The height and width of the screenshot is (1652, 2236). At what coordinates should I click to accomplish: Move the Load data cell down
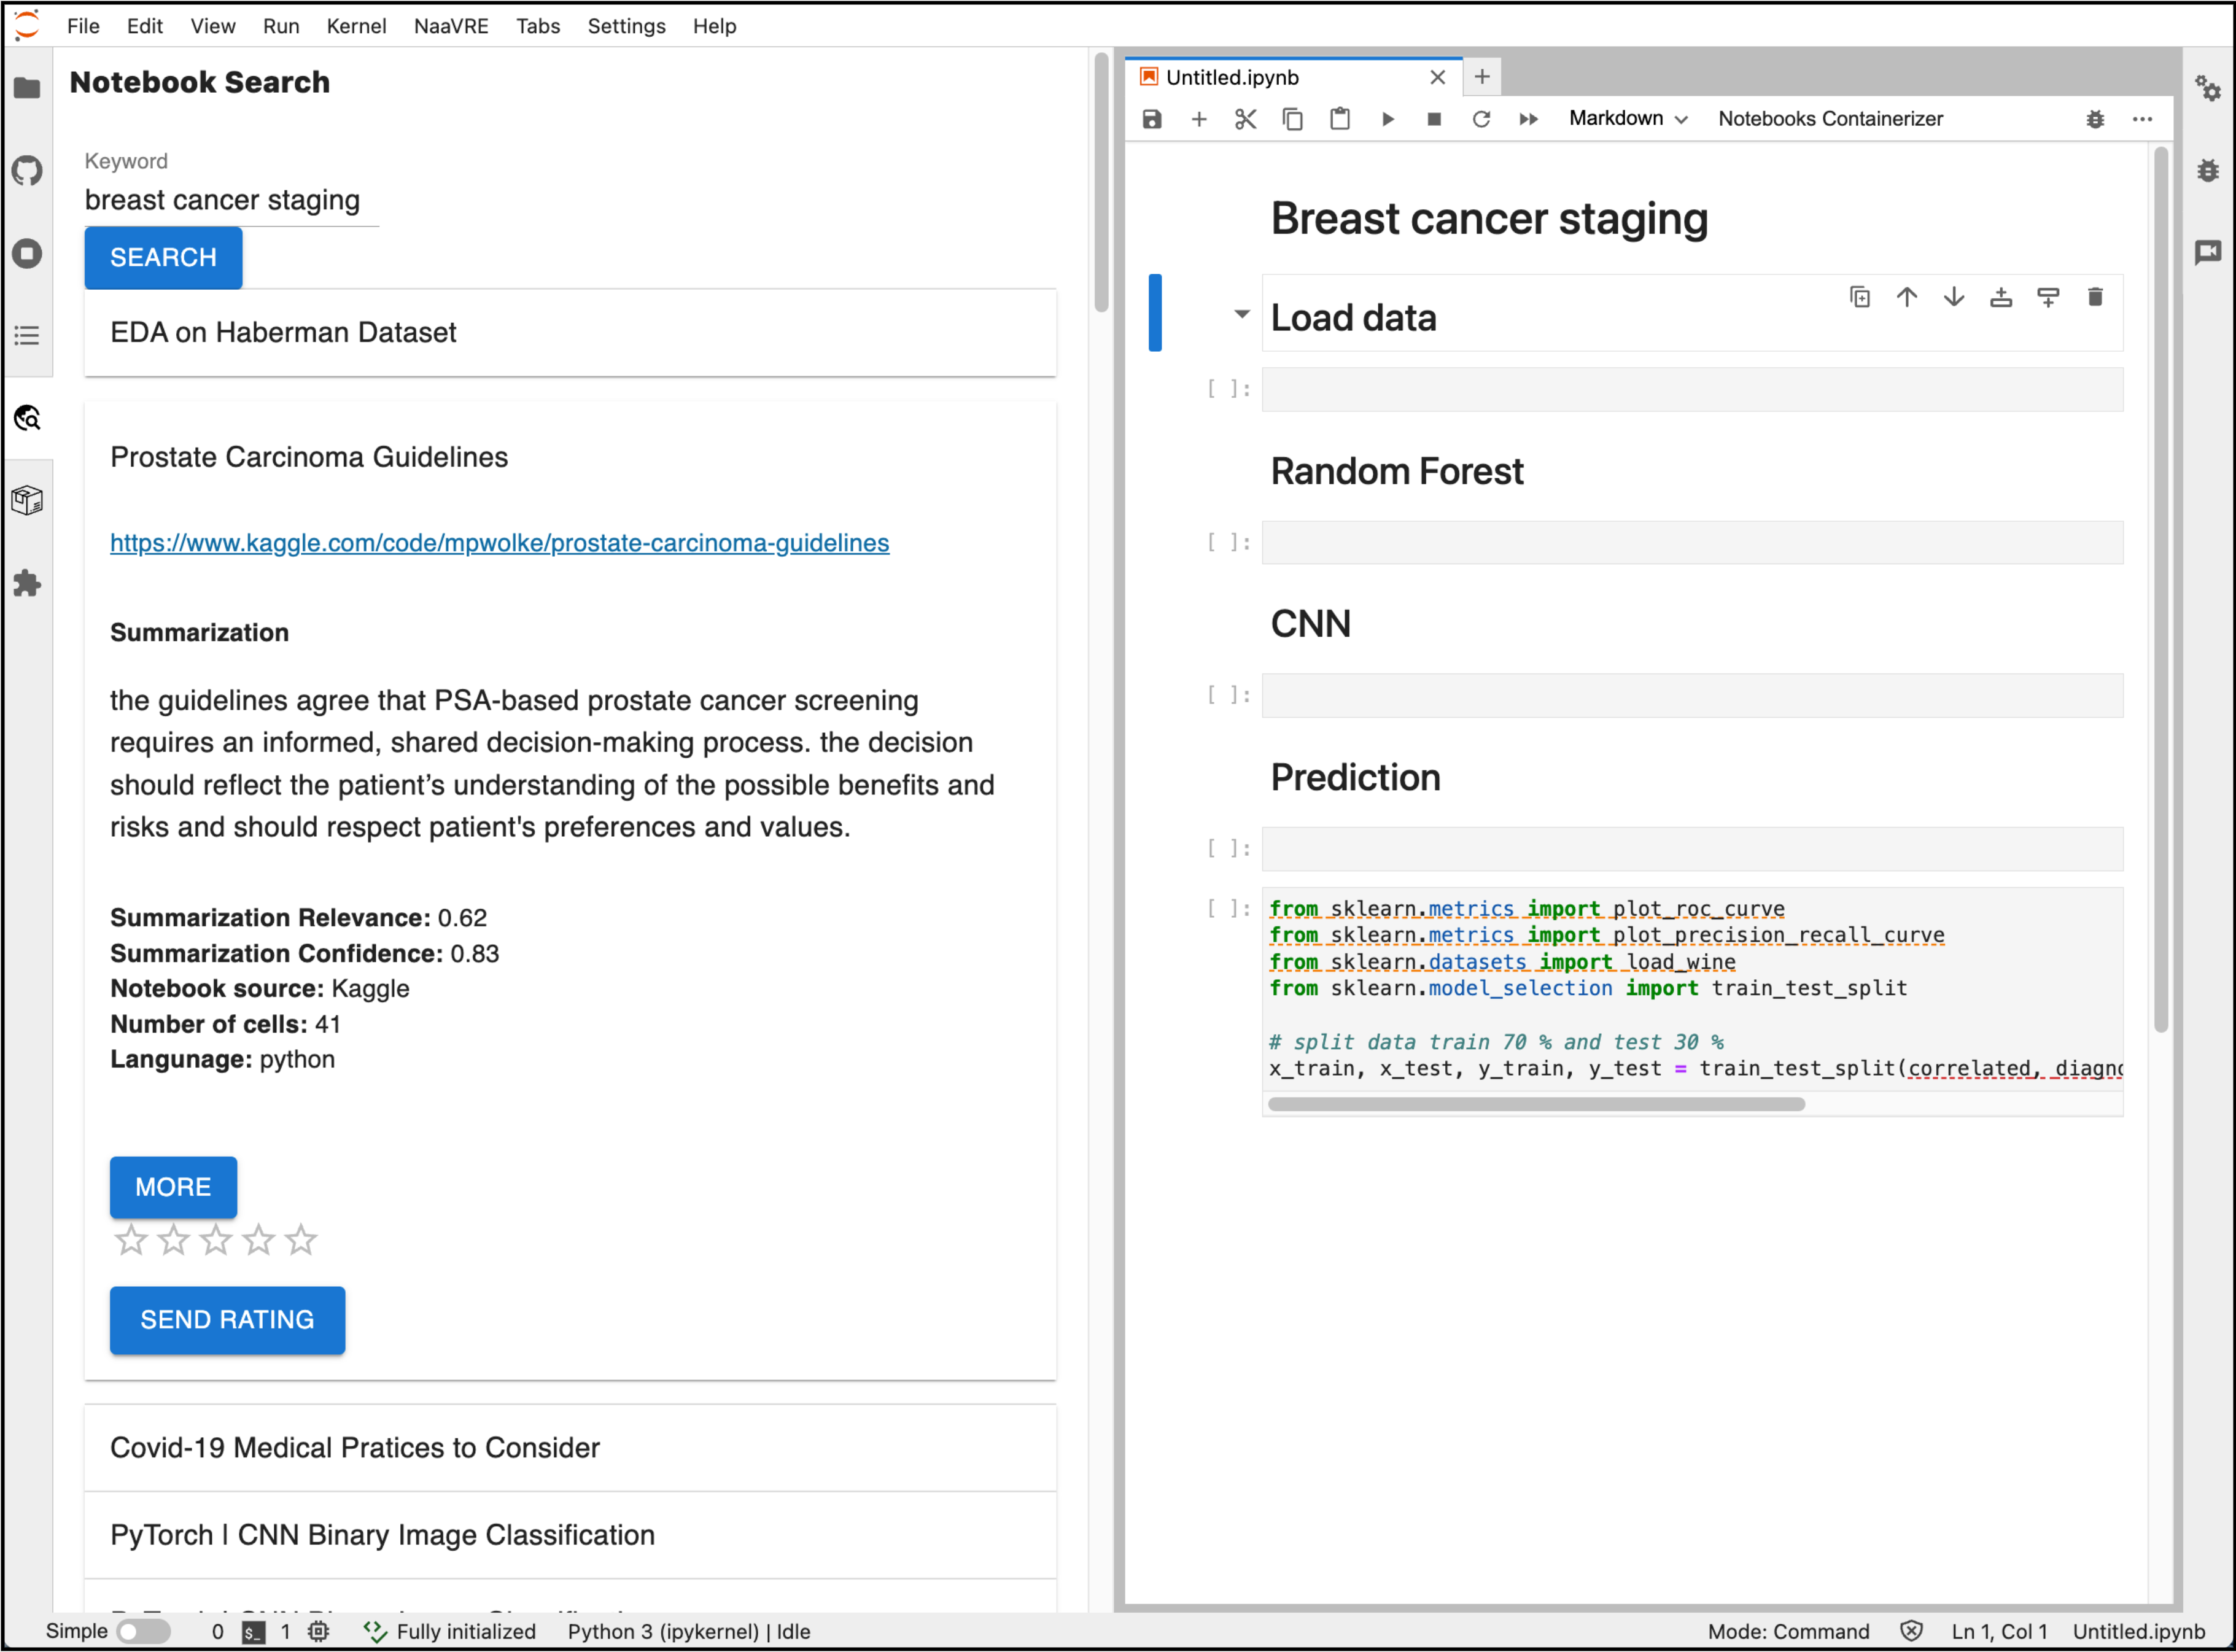[x=1953, y=297]
